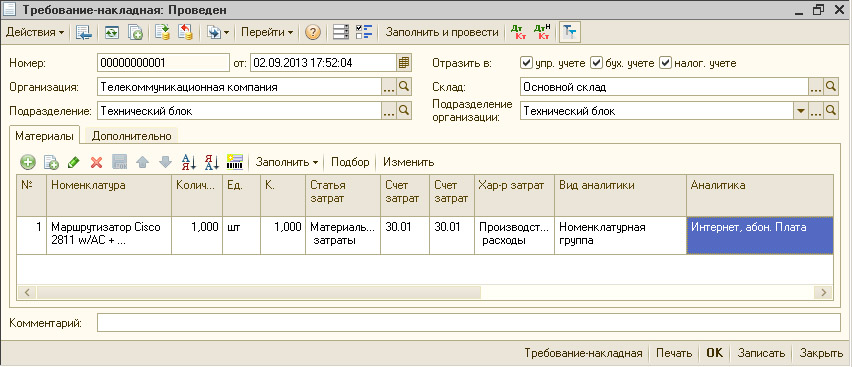Screen dimensions: 852x367
Task: Open the Перейти menu
Action: click(x=267, y=33)
